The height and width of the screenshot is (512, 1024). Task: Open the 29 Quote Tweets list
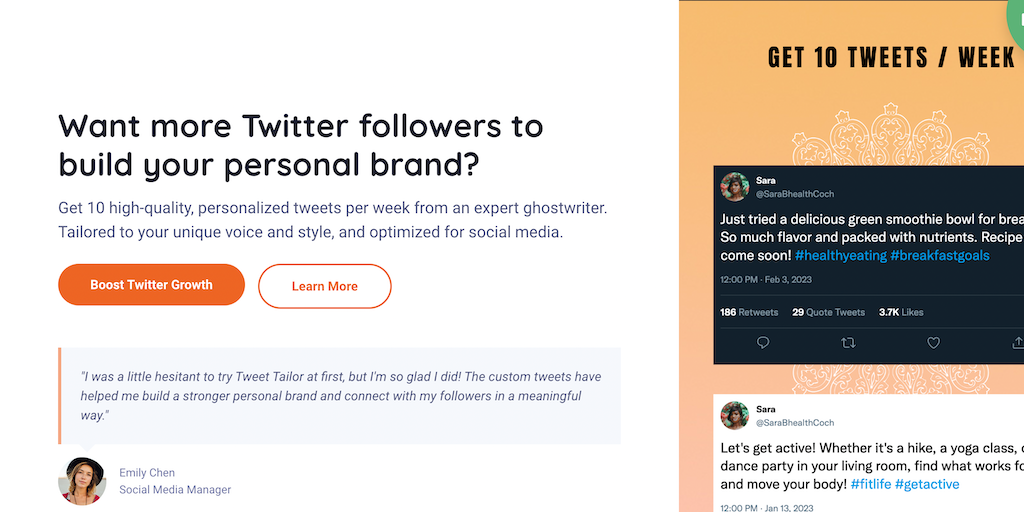pyautogui.click(x=828, y=312)
